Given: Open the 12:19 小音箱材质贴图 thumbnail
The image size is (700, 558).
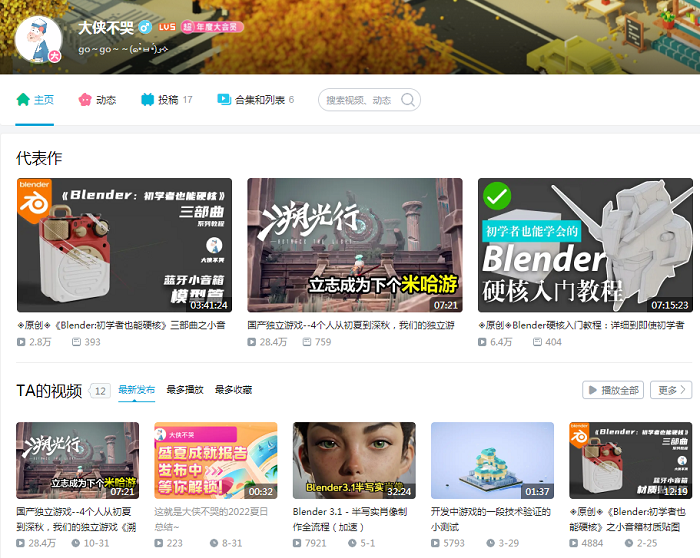Looking at the screenshot, I should (x=631, y=460).
